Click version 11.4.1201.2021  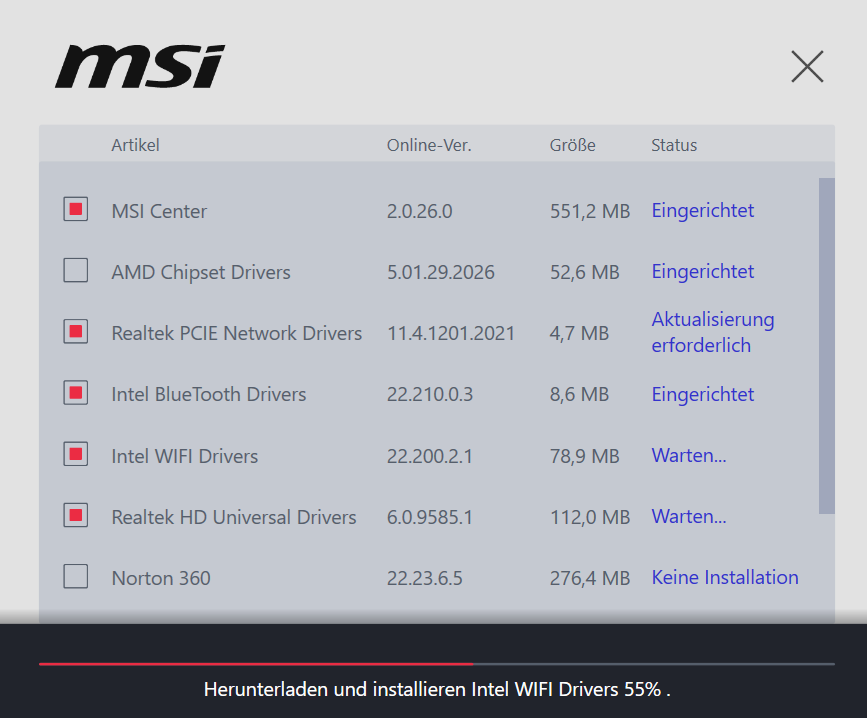(x=451, y=333)
